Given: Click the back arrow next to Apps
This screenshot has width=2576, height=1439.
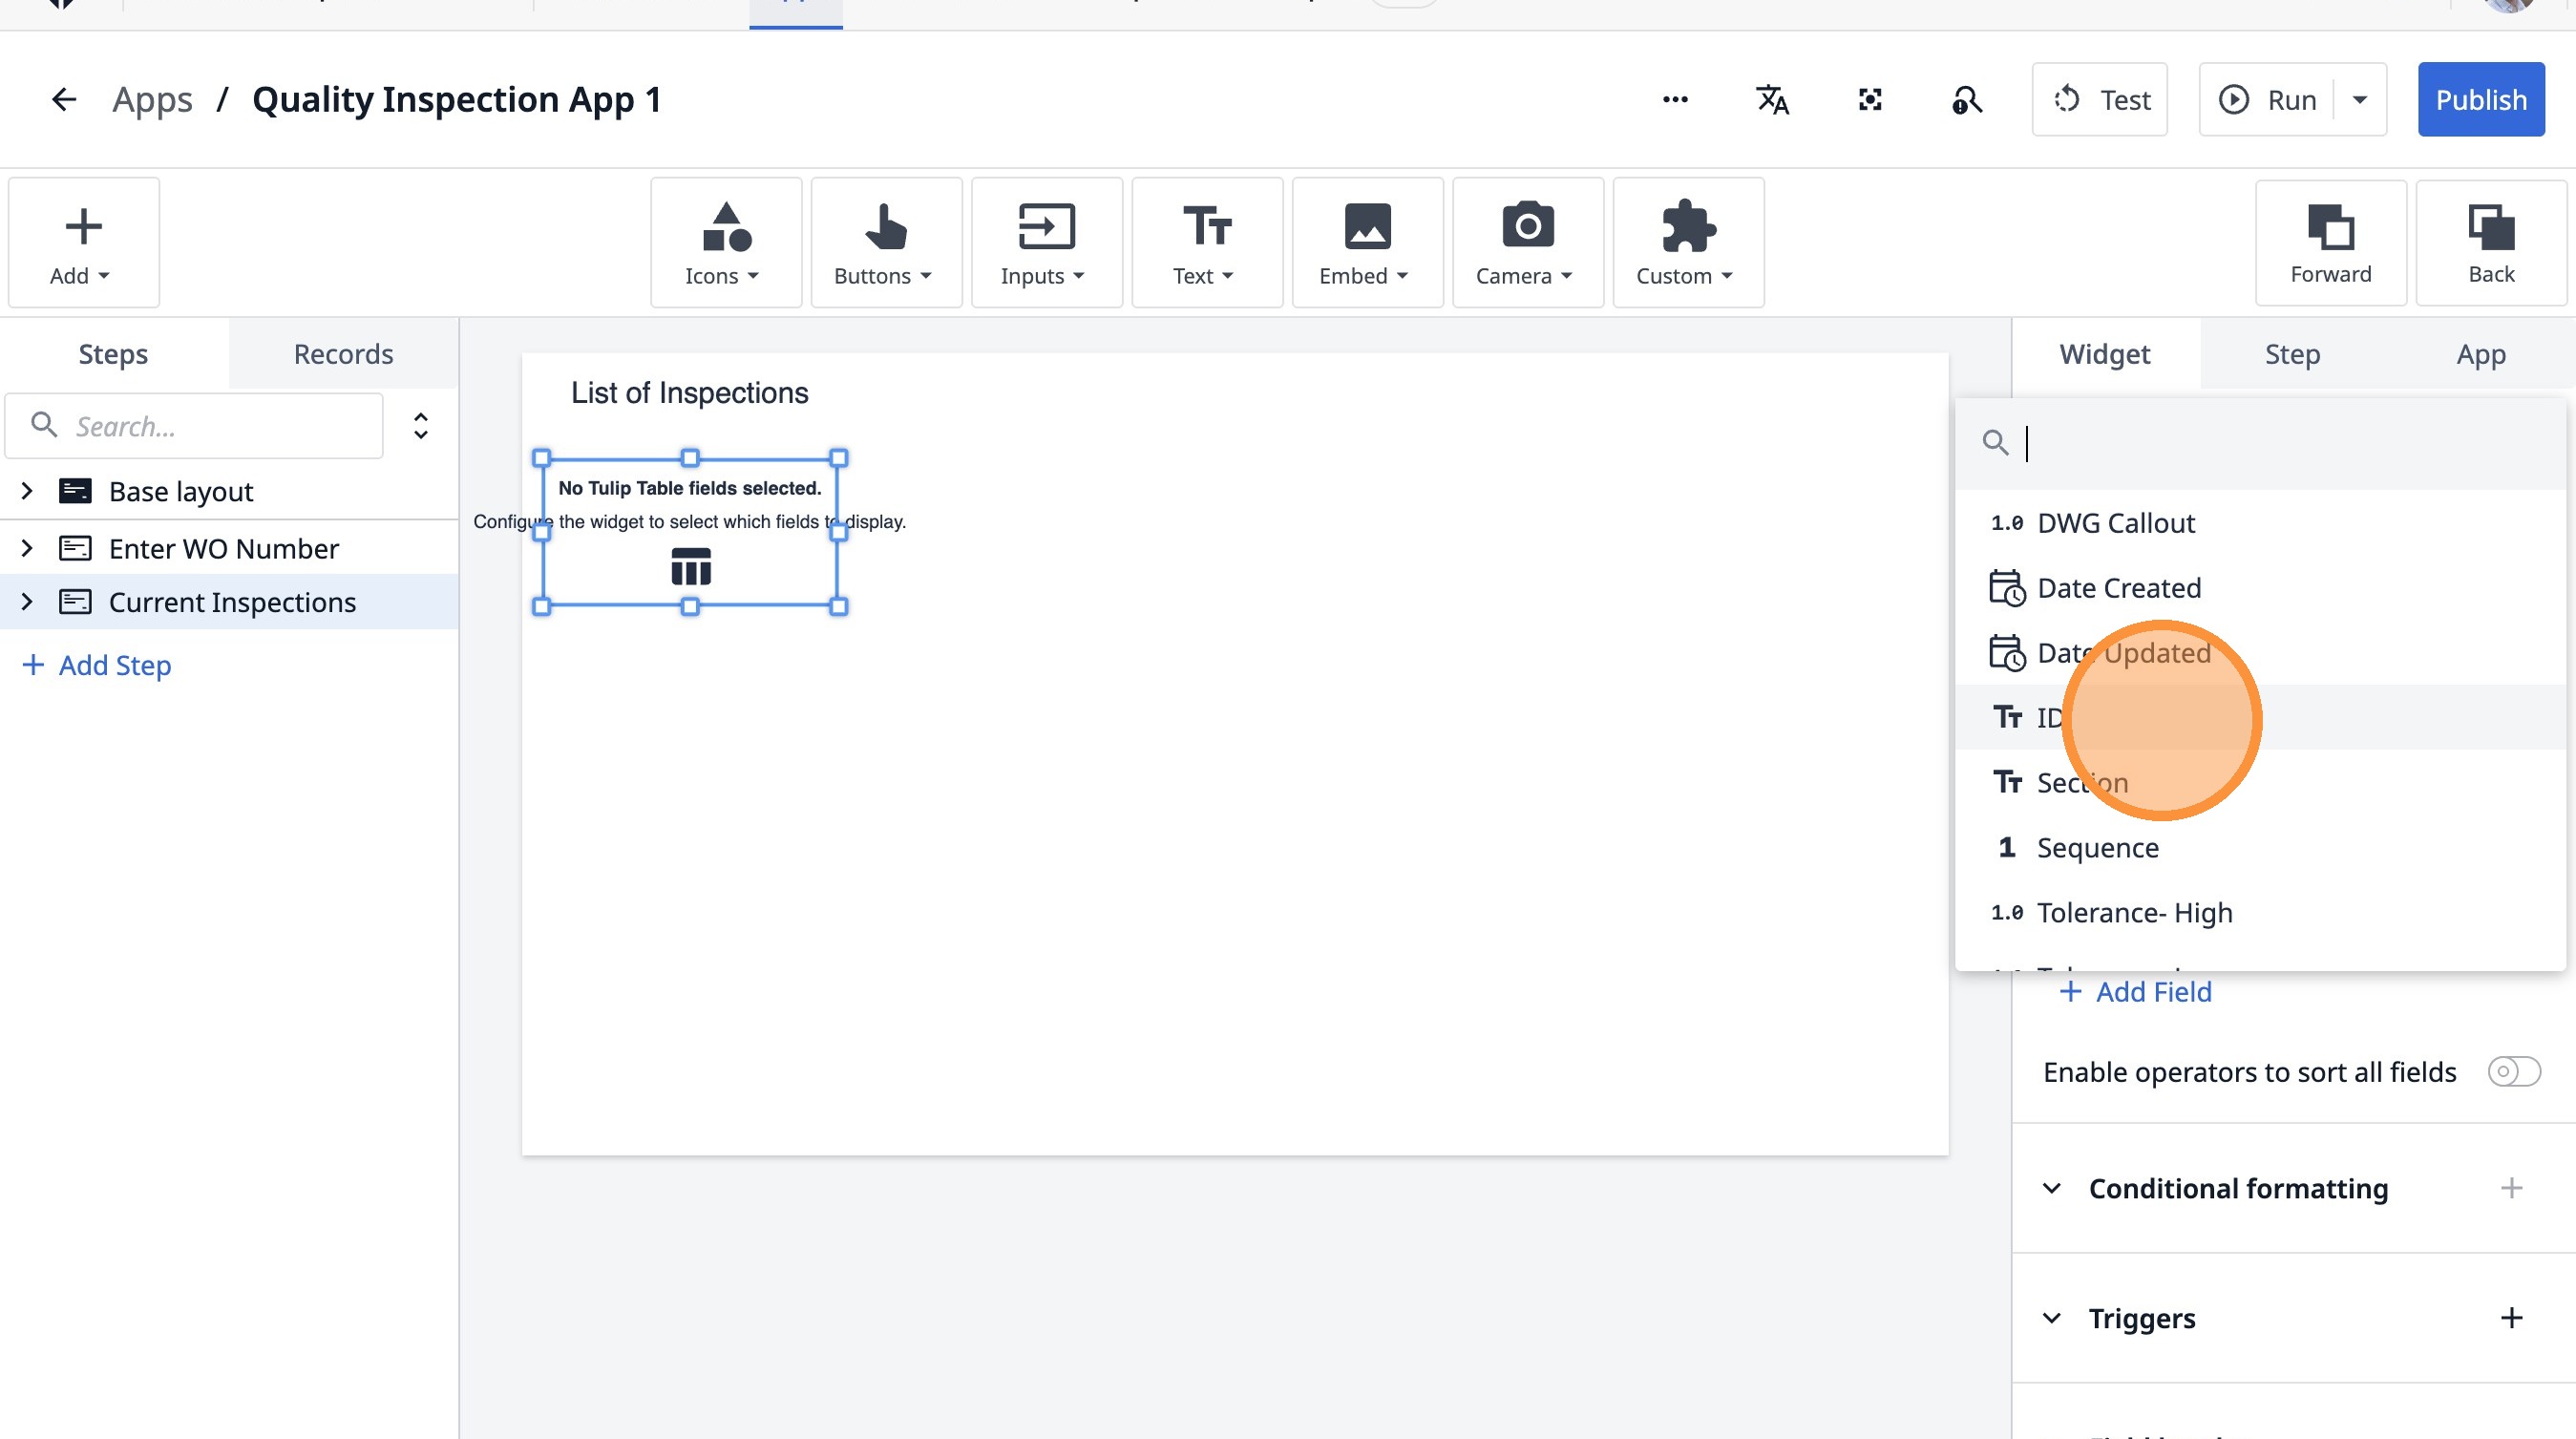Looking at the screenshot, I should pyautogui.click(x=63, y=99).
